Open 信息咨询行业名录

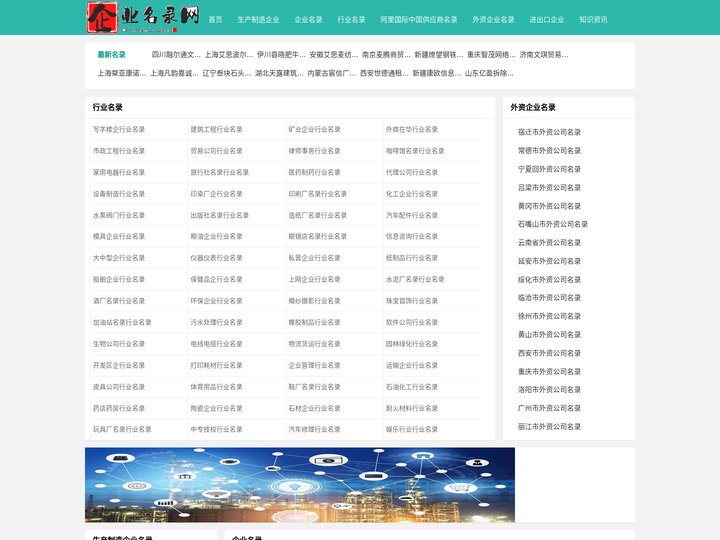(412, 236)
